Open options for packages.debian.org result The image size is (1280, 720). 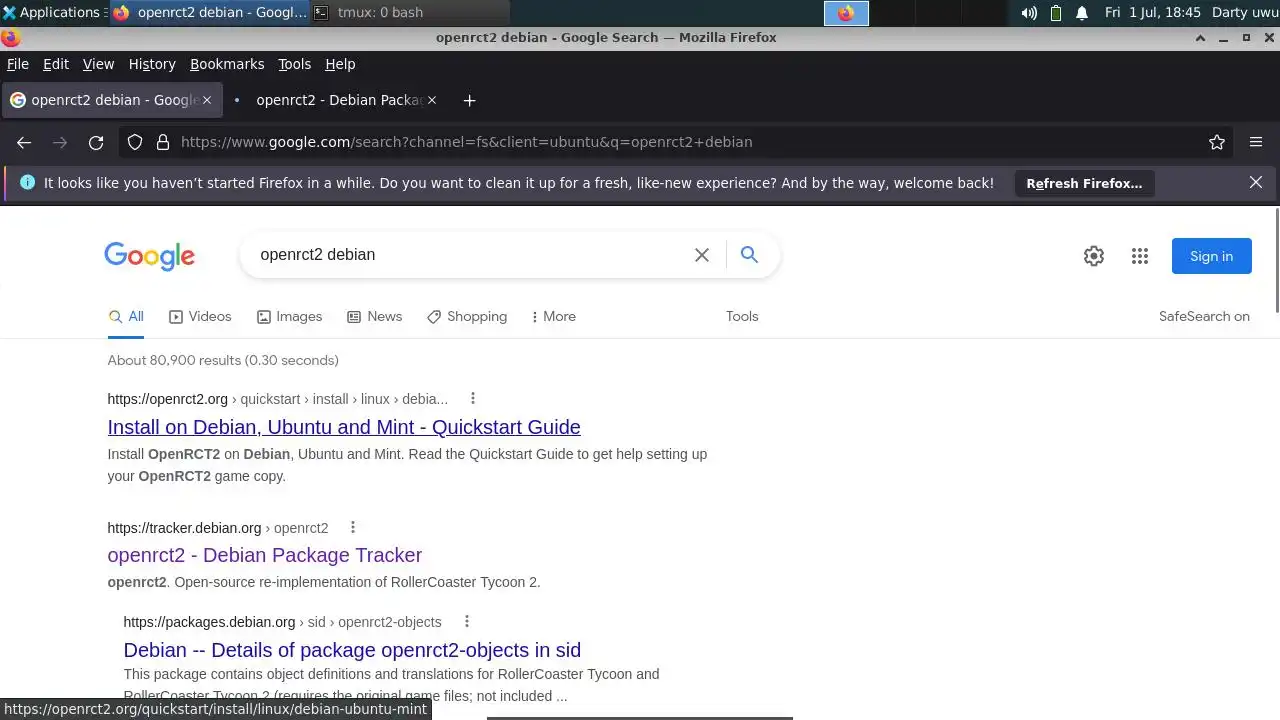coord(466,621)
